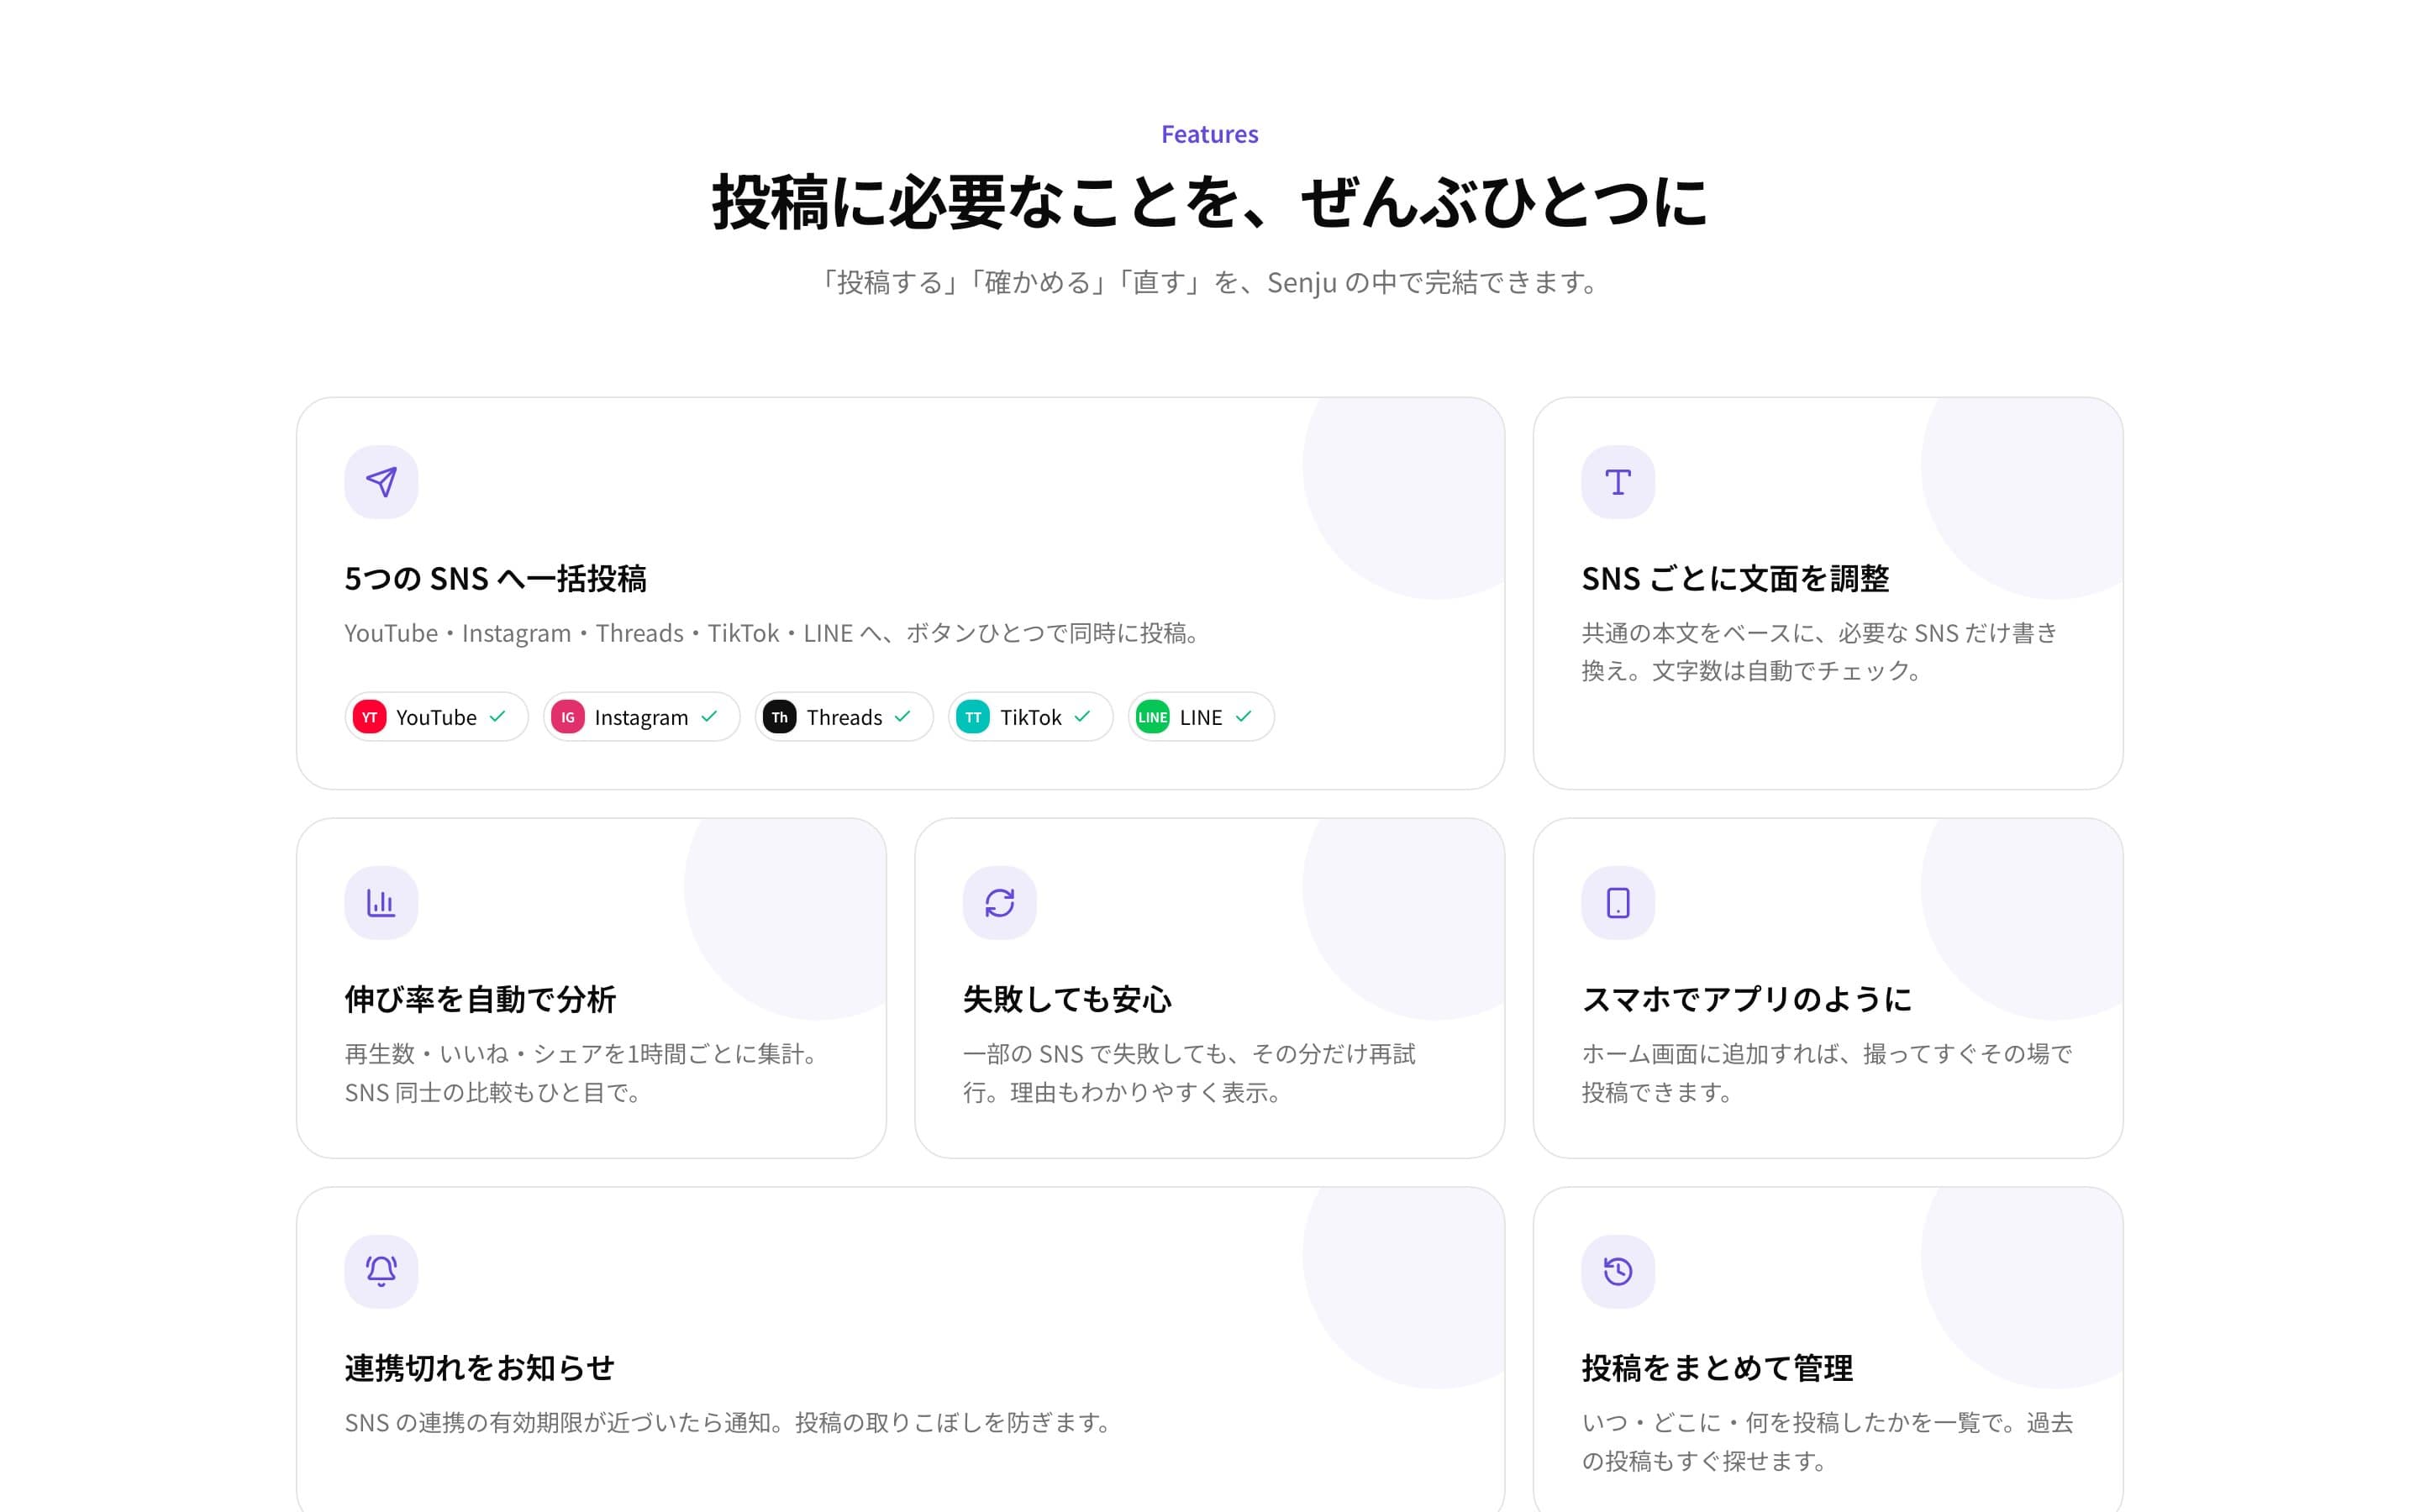Click the Features section label

pos(1209,134)
